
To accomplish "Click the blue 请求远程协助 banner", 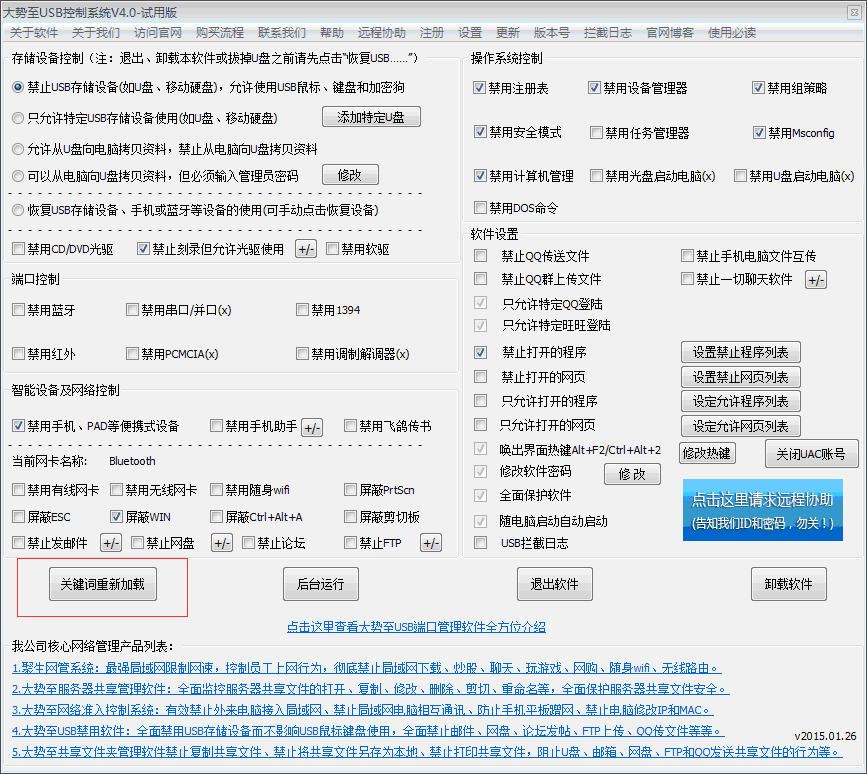I will (761, 509).
